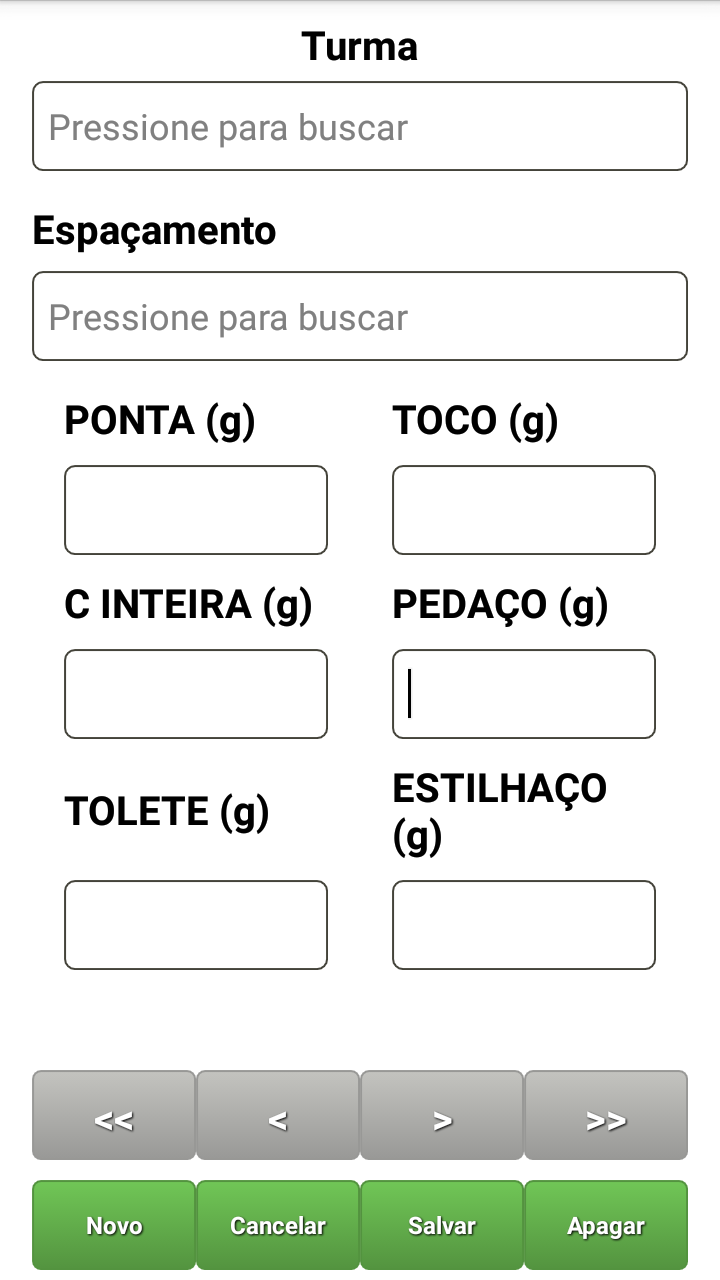Tap the Espaçamento label
Image resolution: width=720 pixels, height=1280 pixels.
[155, 231]
